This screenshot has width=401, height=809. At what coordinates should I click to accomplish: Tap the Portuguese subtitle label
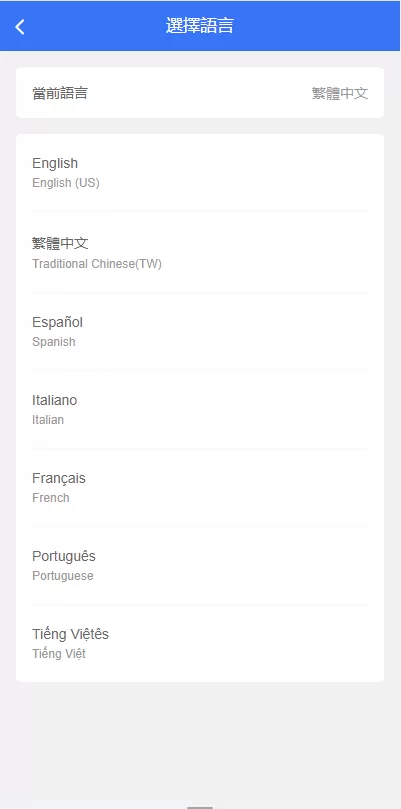click(63, 576)
